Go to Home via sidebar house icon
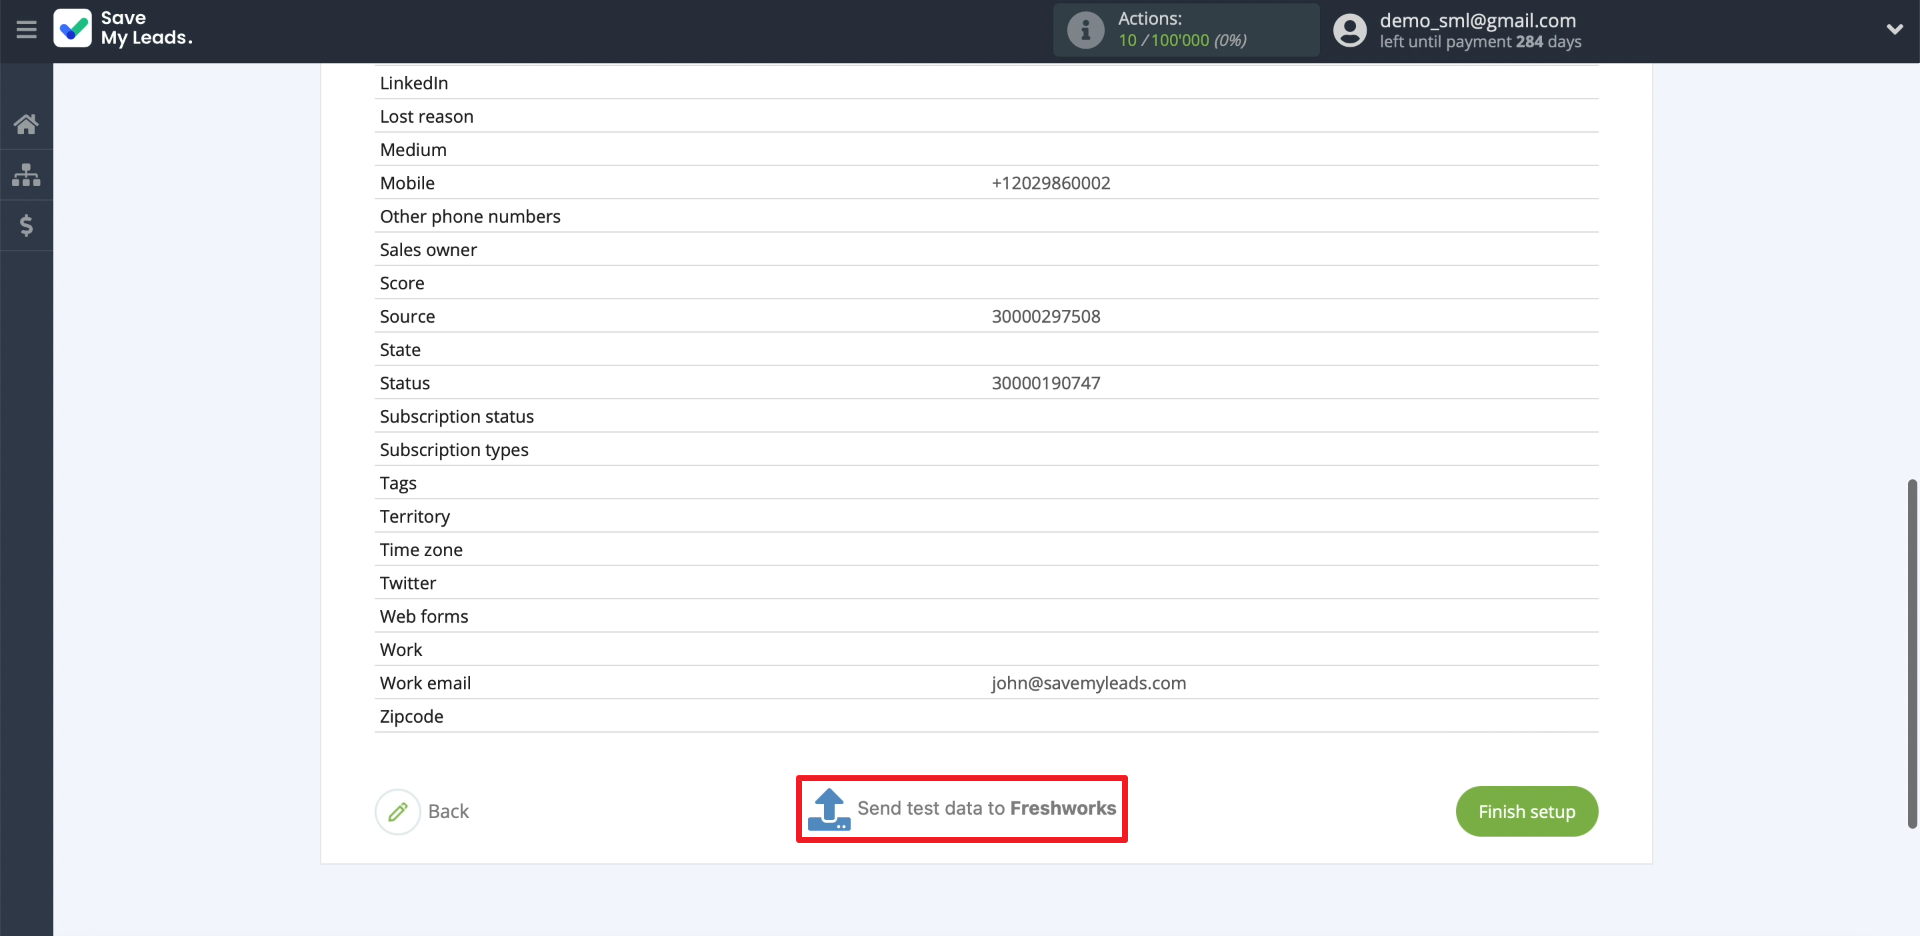This screenshot has width=1920, height=936. point(26,124)
